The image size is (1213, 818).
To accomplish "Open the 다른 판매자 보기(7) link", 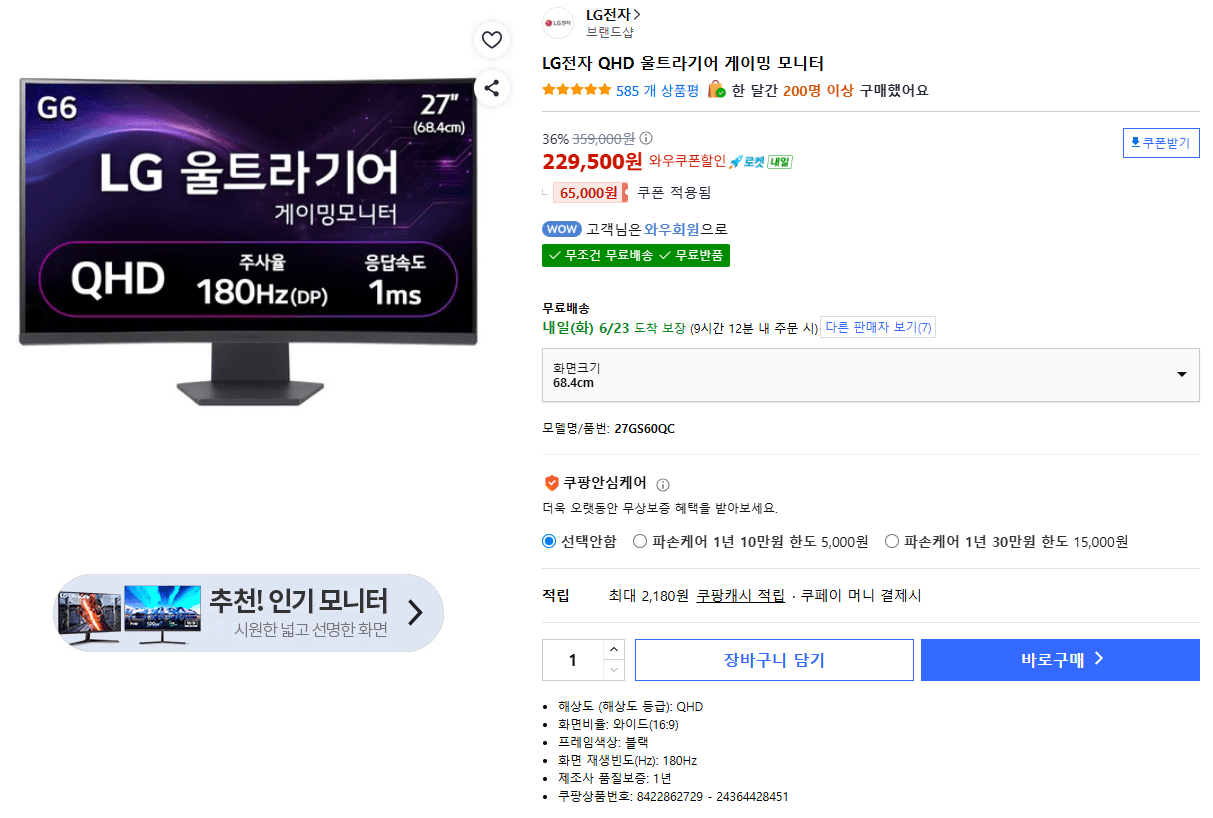I will (878, 328).
